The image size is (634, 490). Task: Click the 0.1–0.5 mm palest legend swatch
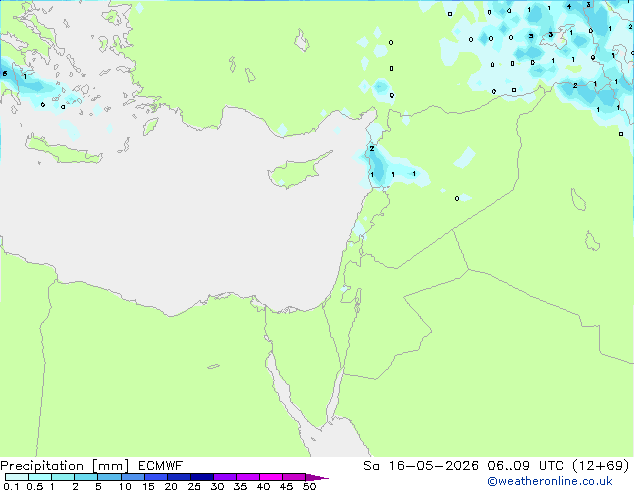[x=17, y=477]
